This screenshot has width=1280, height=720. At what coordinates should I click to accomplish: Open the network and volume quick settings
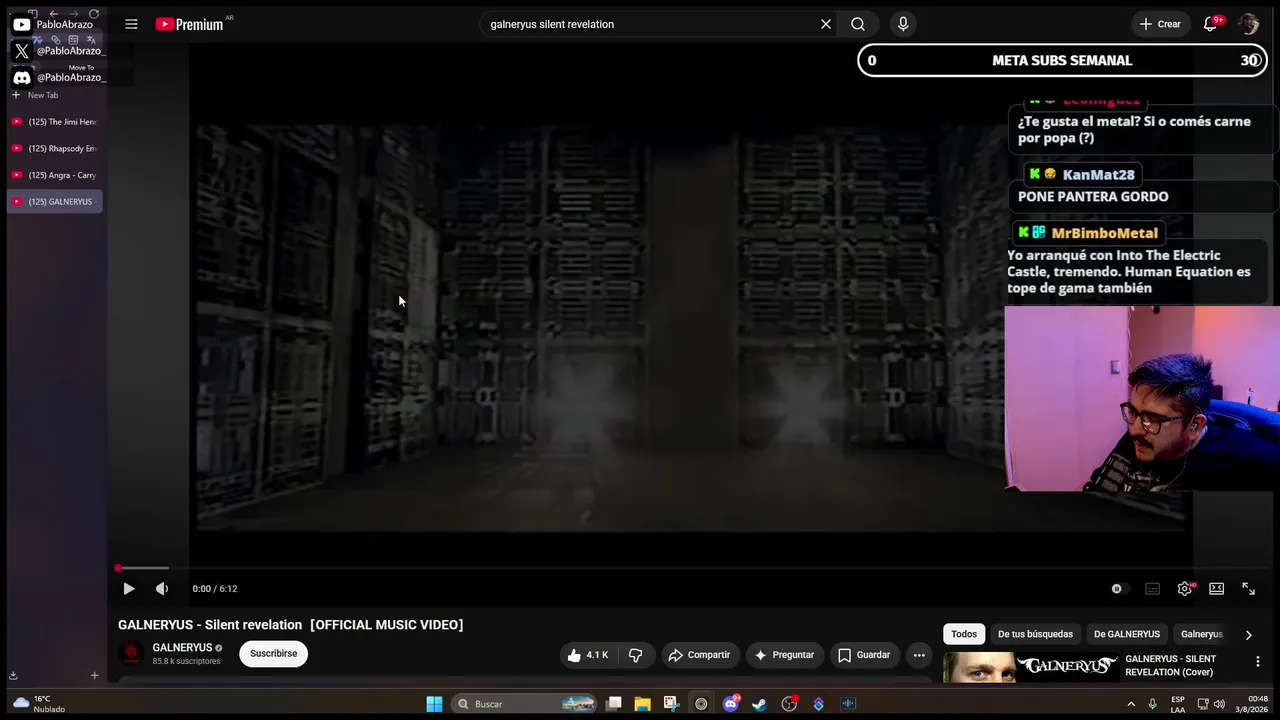1210,704
